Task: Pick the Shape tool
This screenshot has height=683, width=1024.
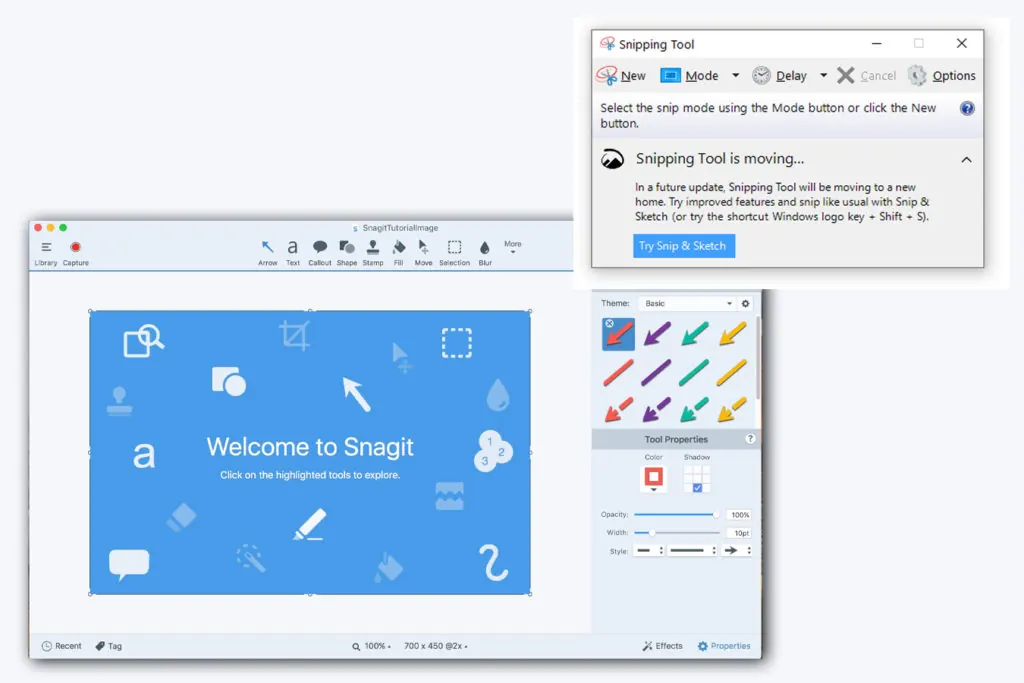Action: click(347, 252)
